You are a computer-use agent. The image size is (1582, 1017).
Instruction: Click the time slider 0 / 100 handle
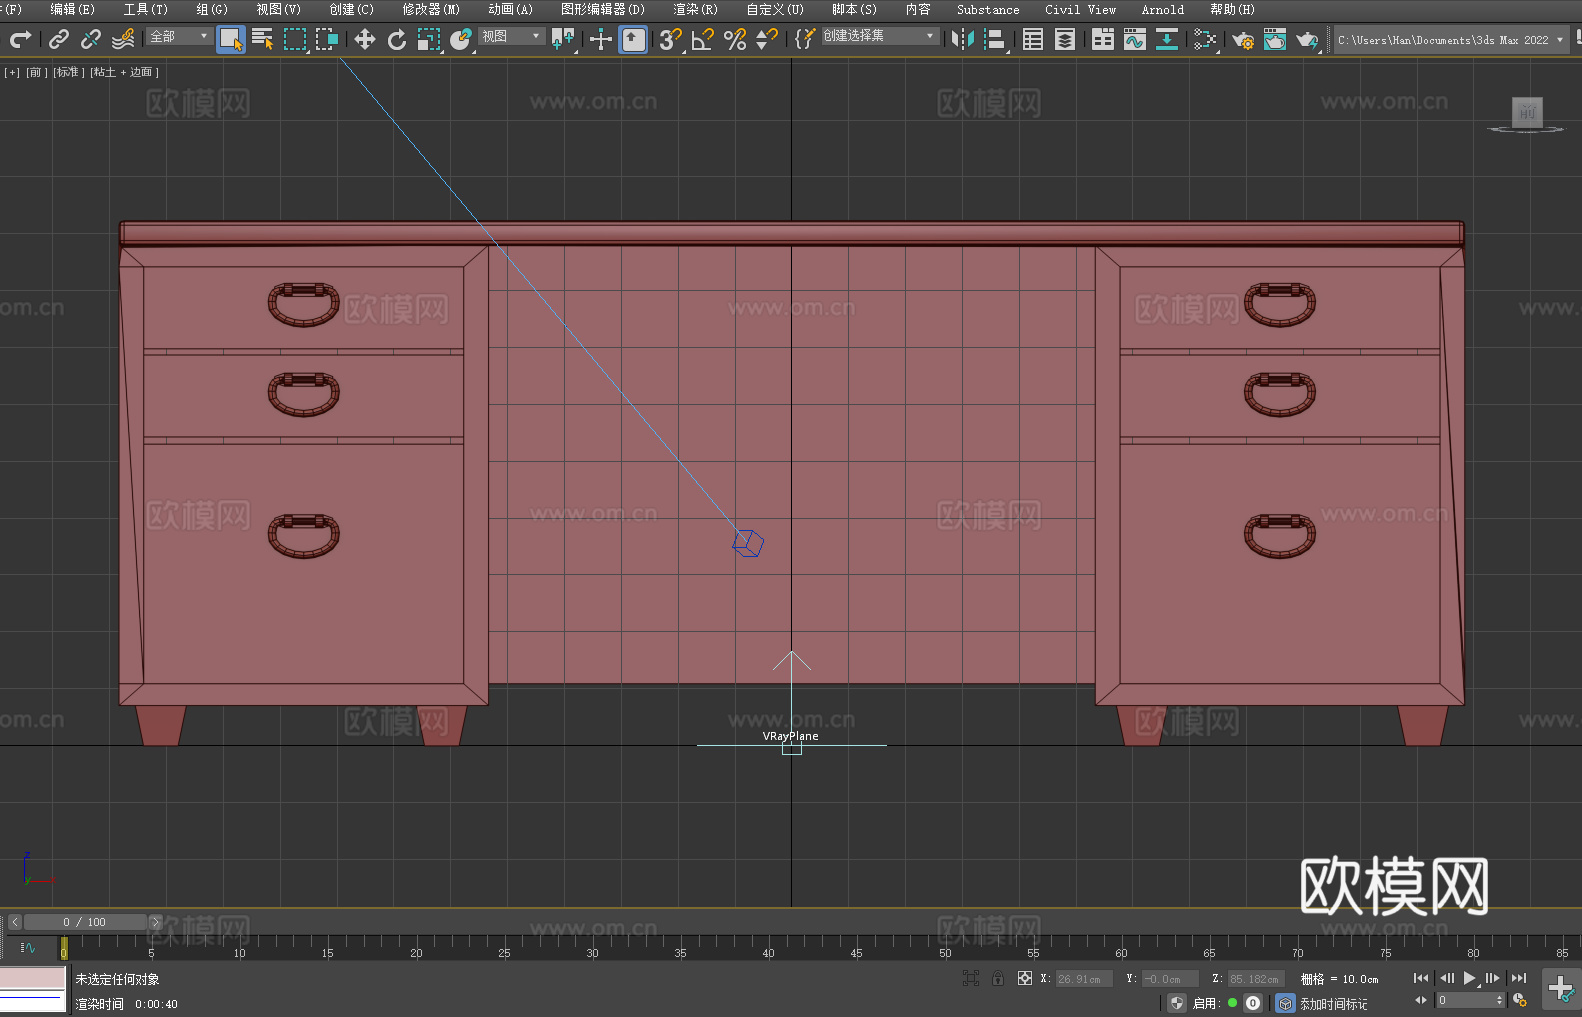[86, 922]
